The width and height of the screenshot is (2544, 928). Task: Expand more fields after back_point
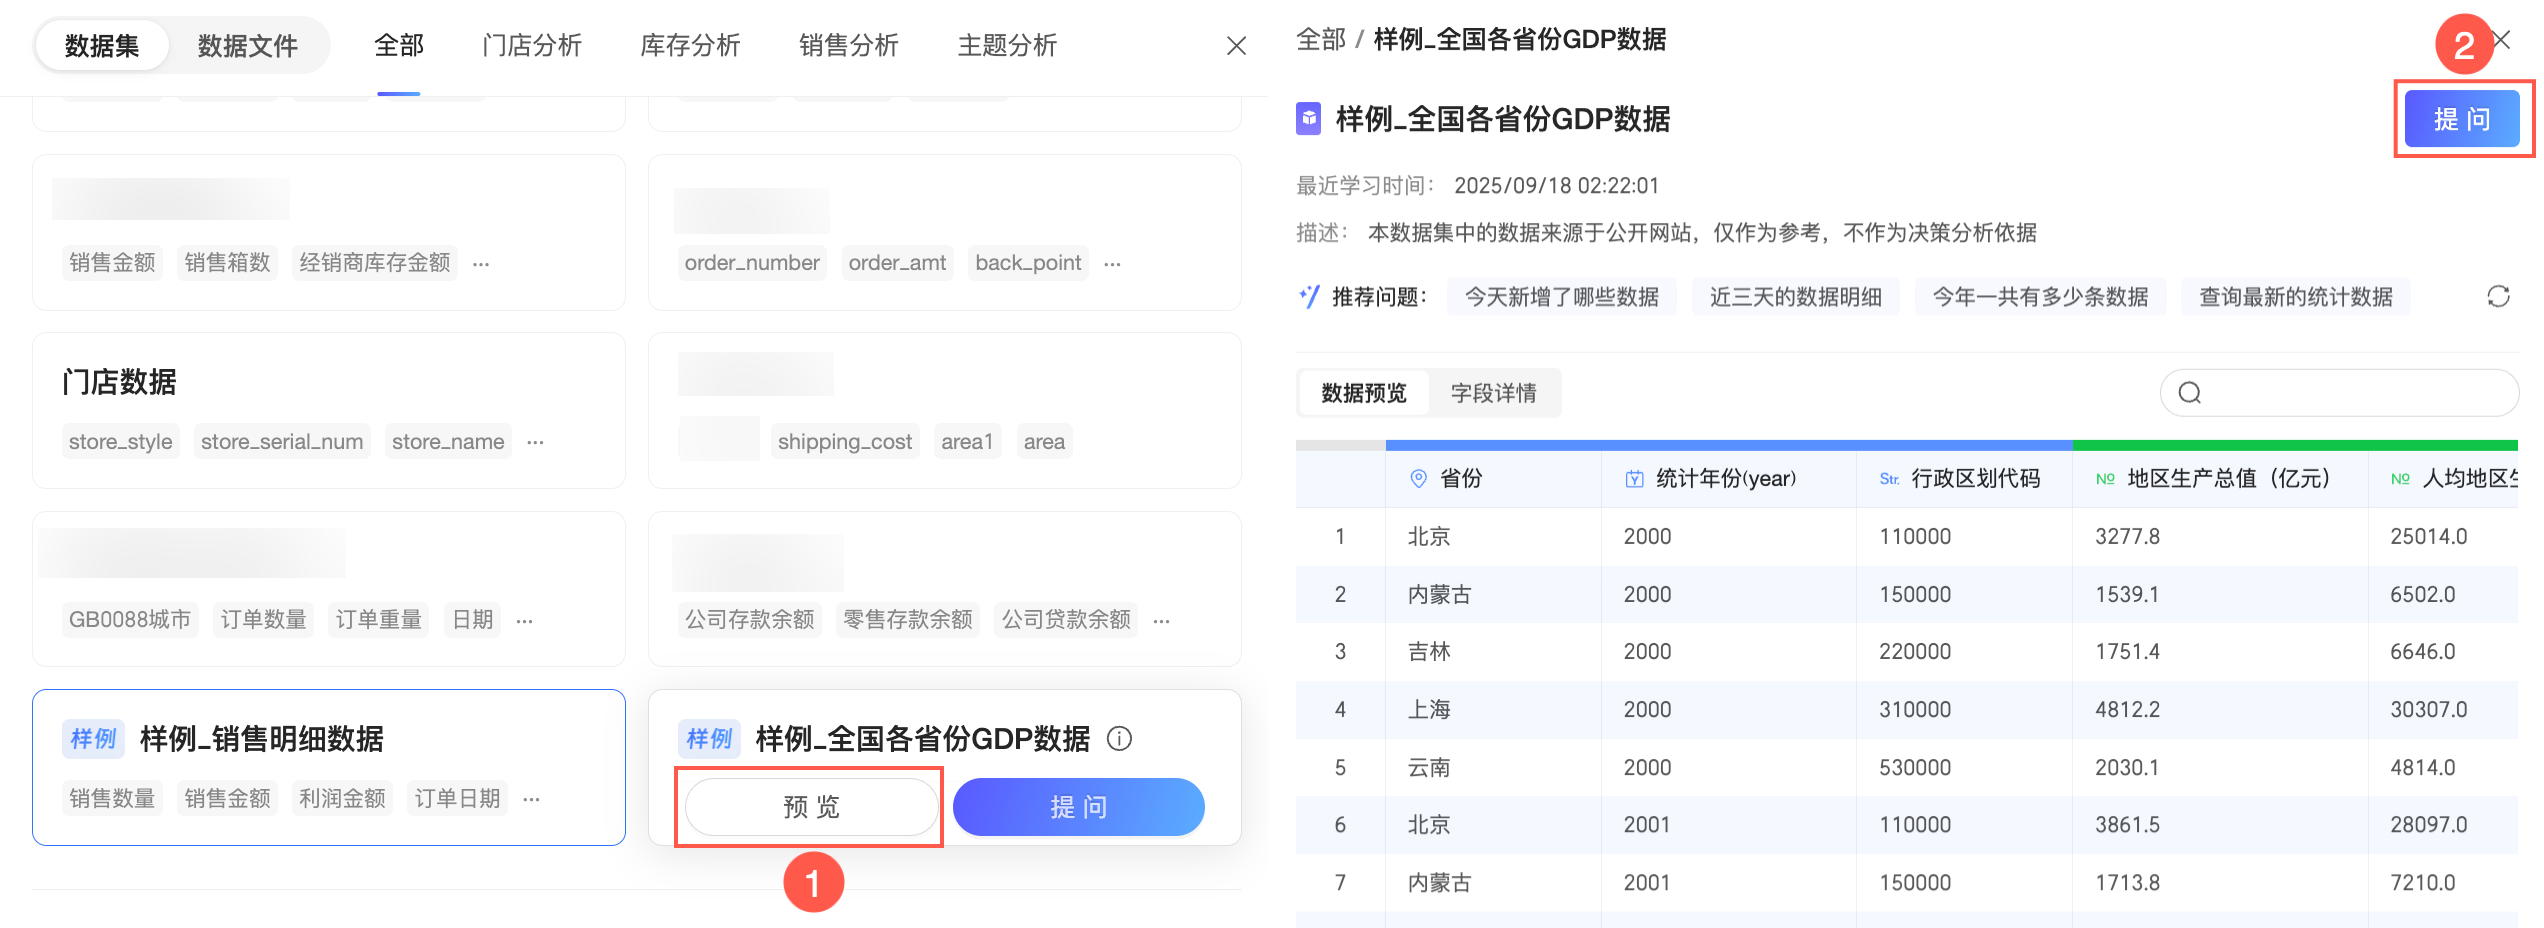[x=1112, y=264]
